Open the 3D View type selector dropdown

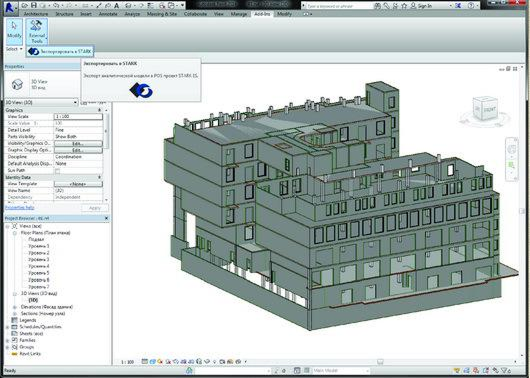point(42,102)
